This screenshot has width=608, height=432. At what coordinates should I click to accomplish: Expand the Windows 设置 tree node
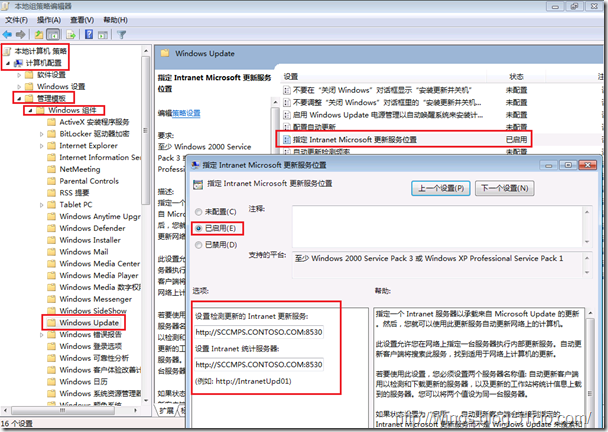19,86
